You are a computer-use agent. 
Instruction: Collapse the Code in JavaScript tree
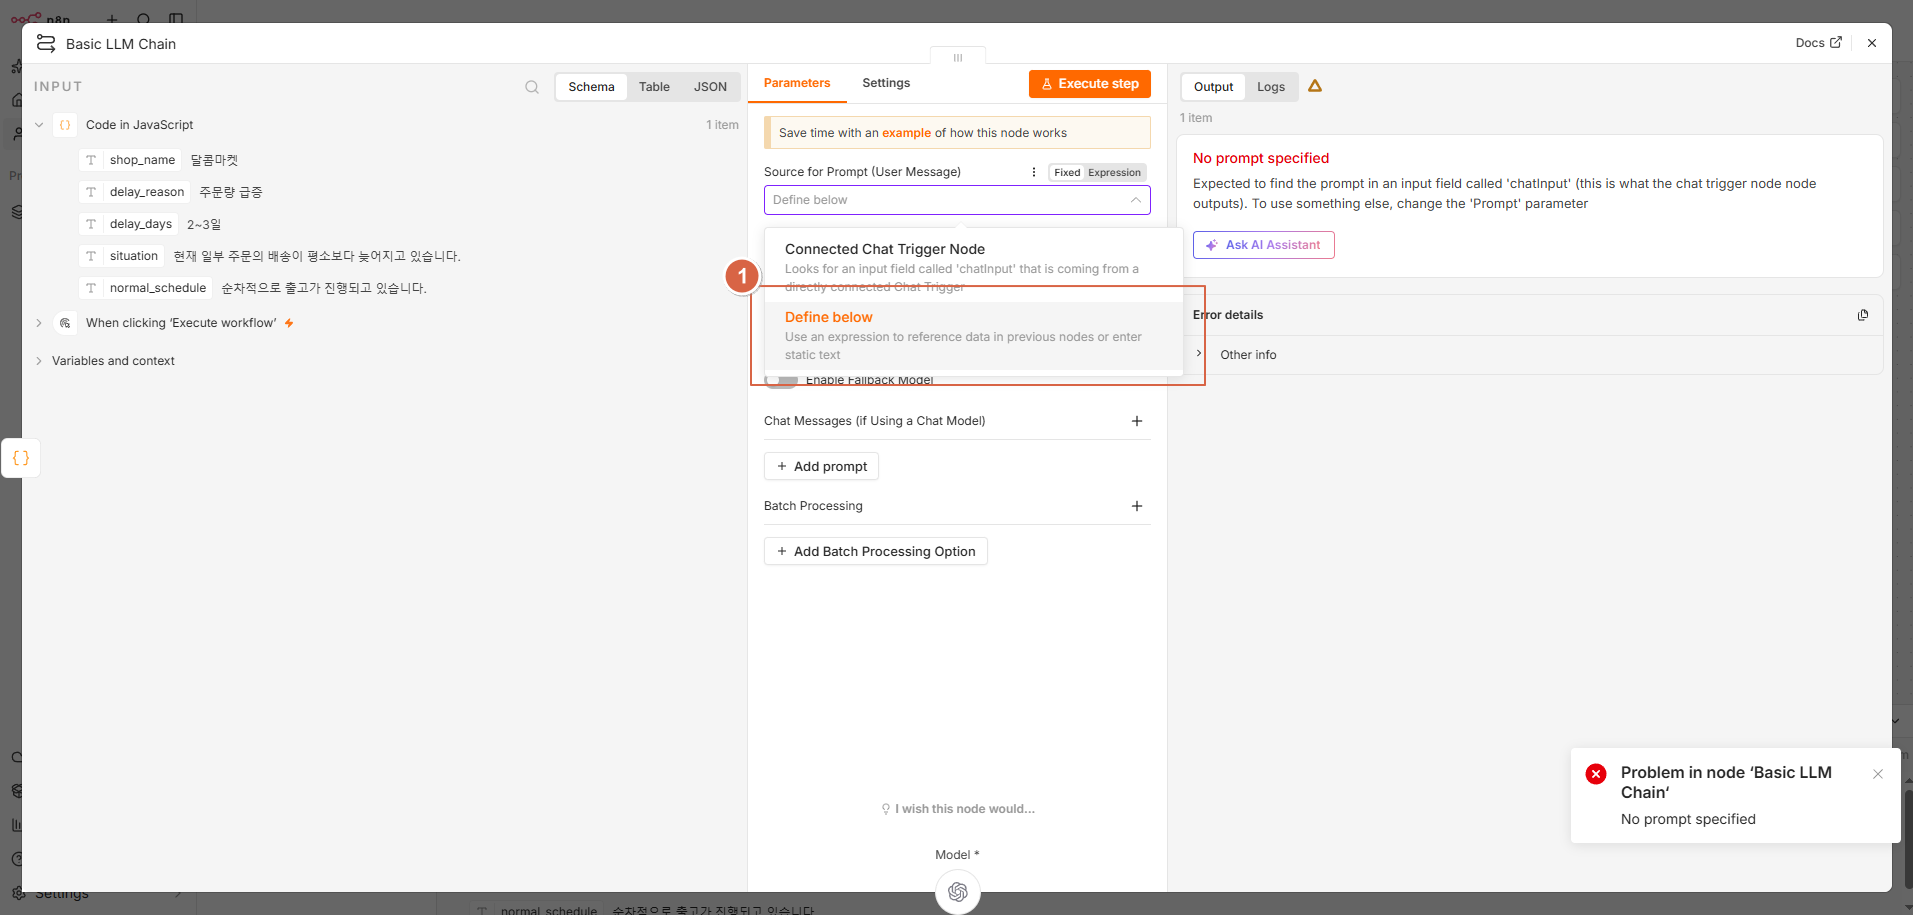click(39, 125)
